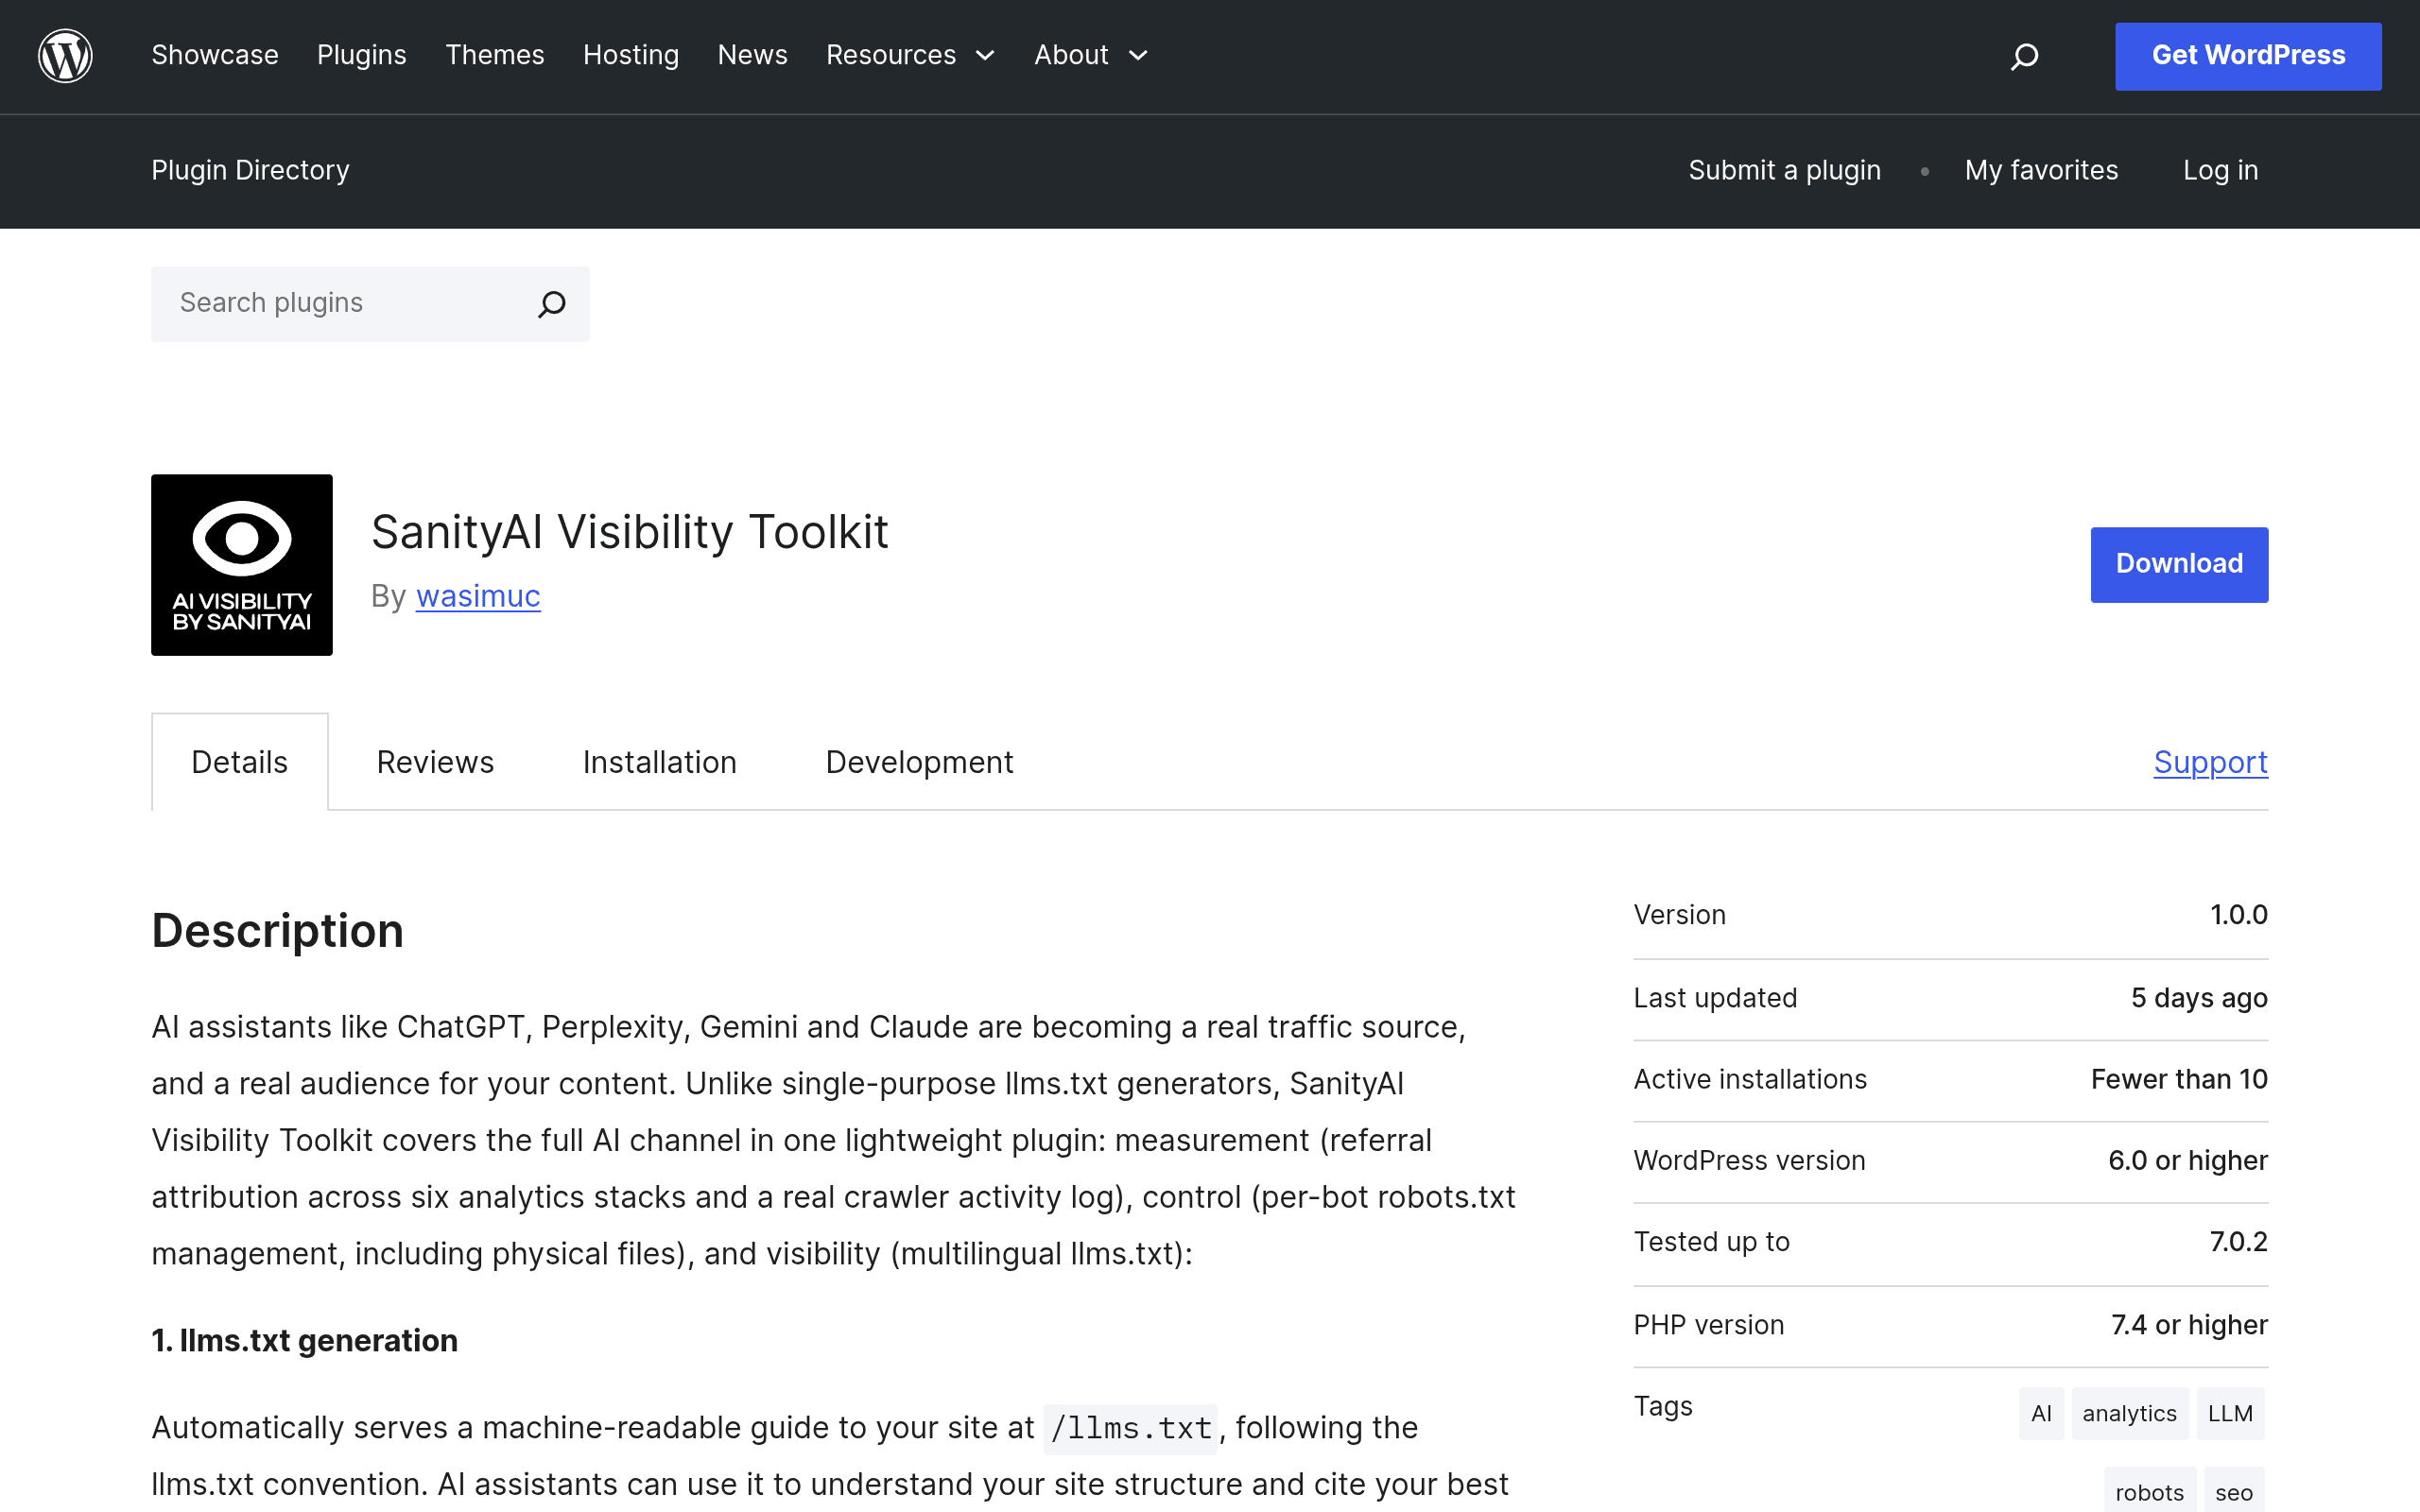Click the SanityAI Visibility Toolkit title
Screen dimensions: 2420x1512
630,532
